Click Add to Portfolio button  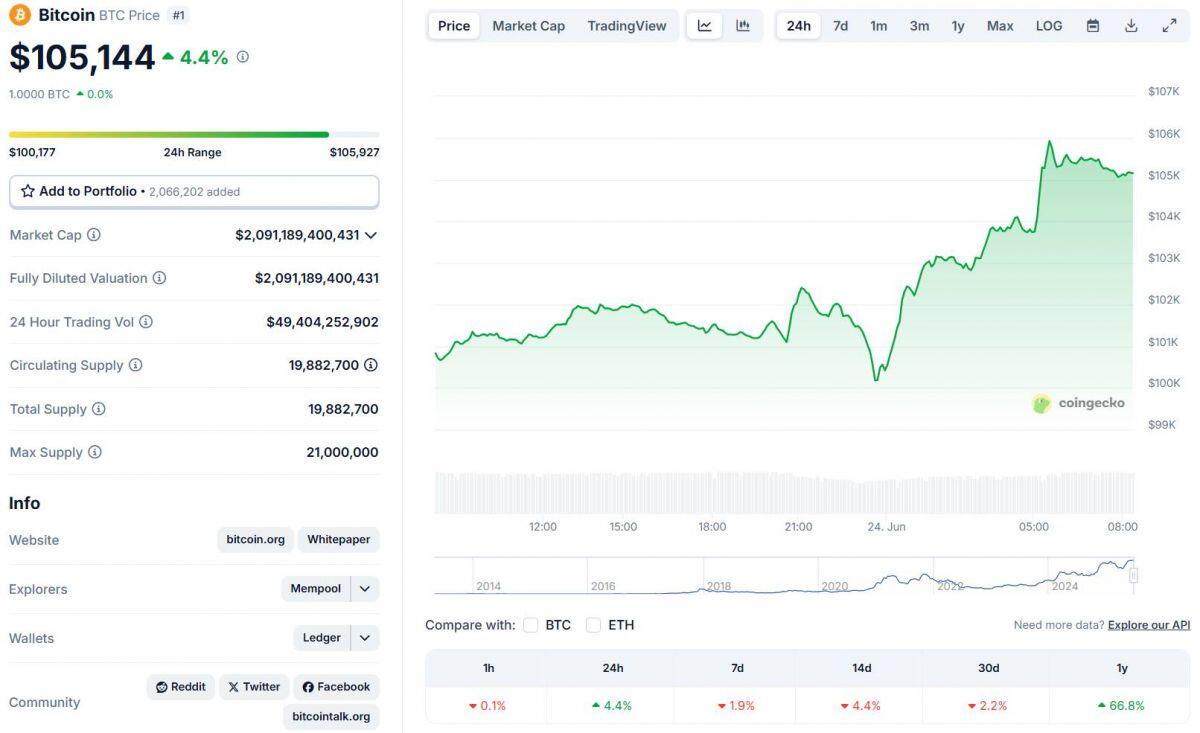point(194,191)
